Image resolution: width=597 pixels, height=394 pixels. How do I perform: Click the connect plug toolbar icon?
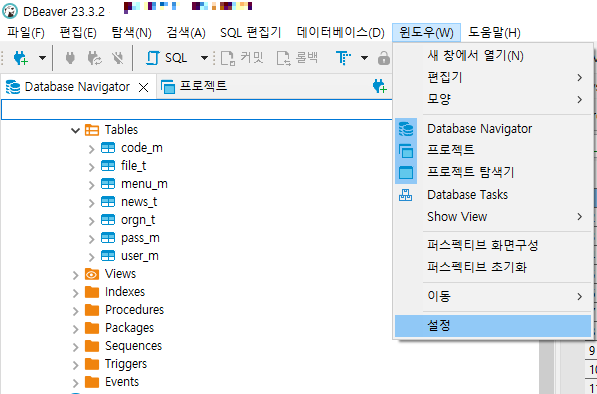click(x=70, y=58)
